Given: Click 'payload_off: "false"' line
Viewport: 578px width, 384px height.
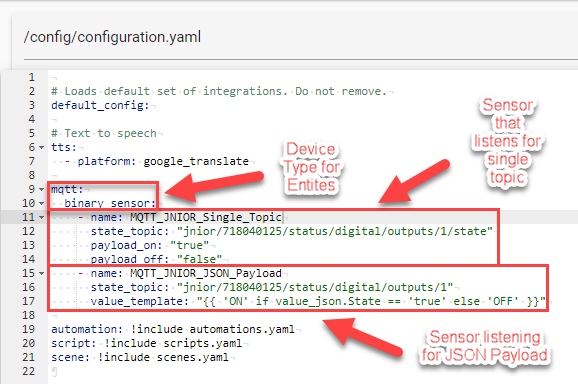Looking at the screenshot, I should point(157,259).
